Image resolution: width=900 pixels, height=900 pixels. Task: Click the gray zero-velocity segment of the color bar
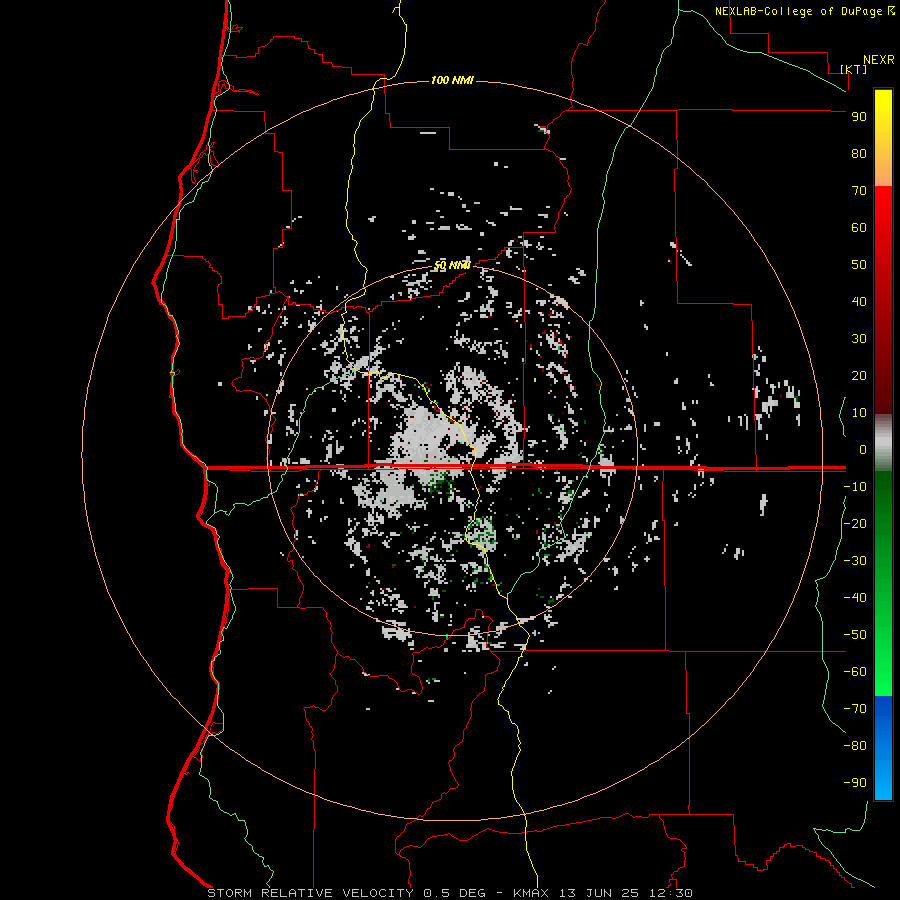pyautogui.click(x=883, y=443)
